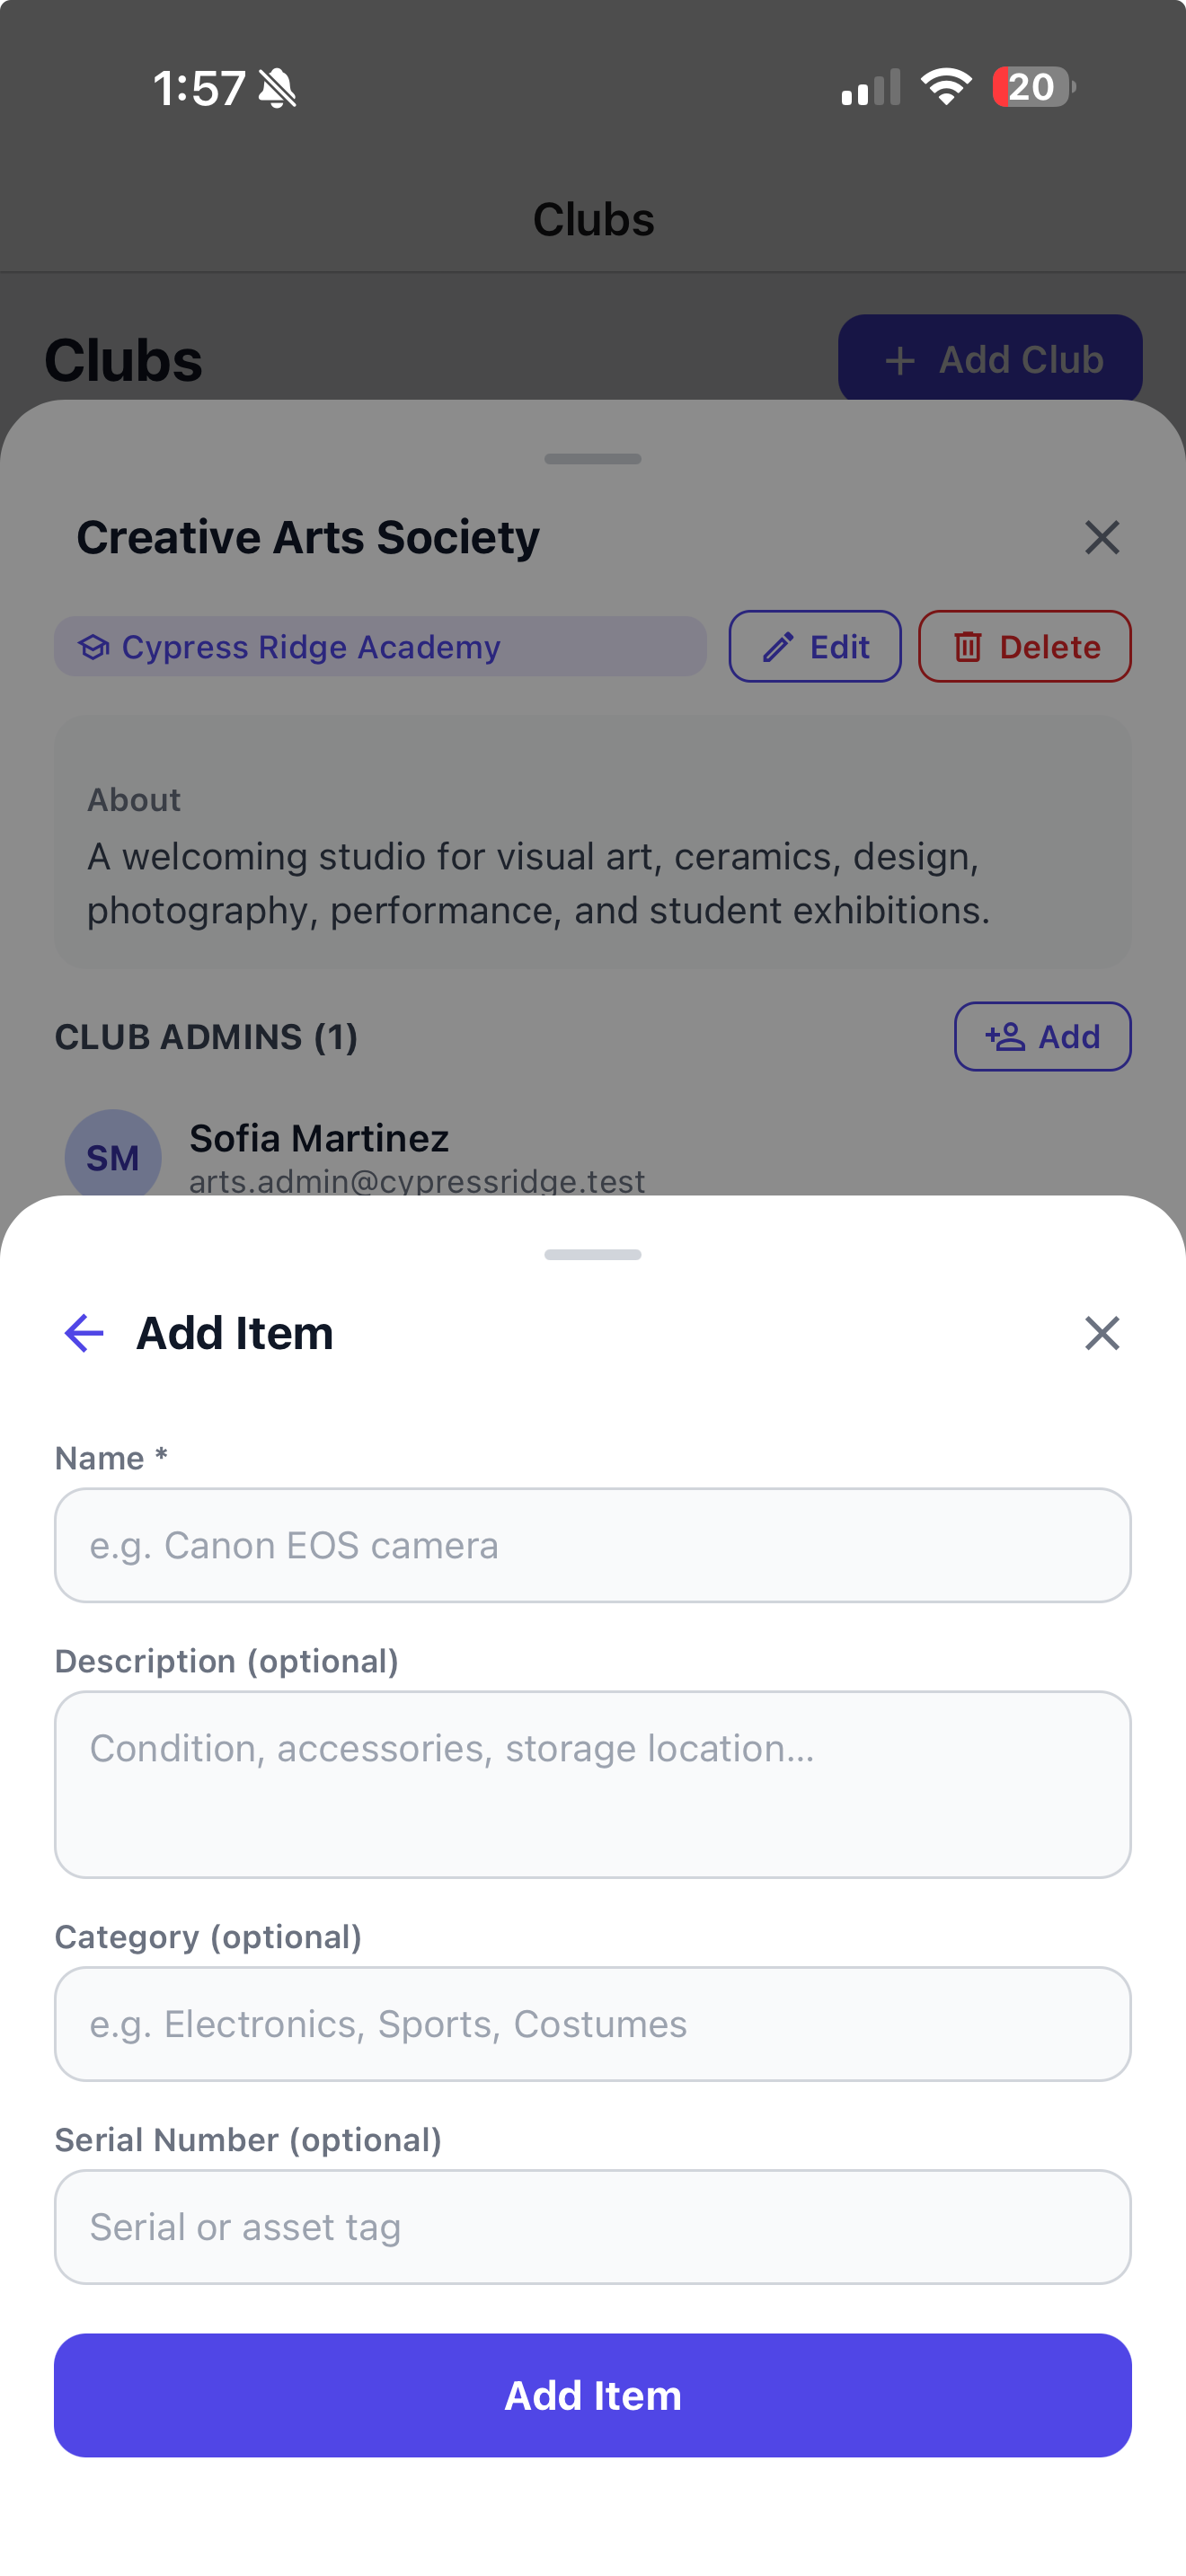The width and height of the screenshot is (1186, 2576).
Task: Tap the battery indicator in status bar
Action: [1033, 87]
